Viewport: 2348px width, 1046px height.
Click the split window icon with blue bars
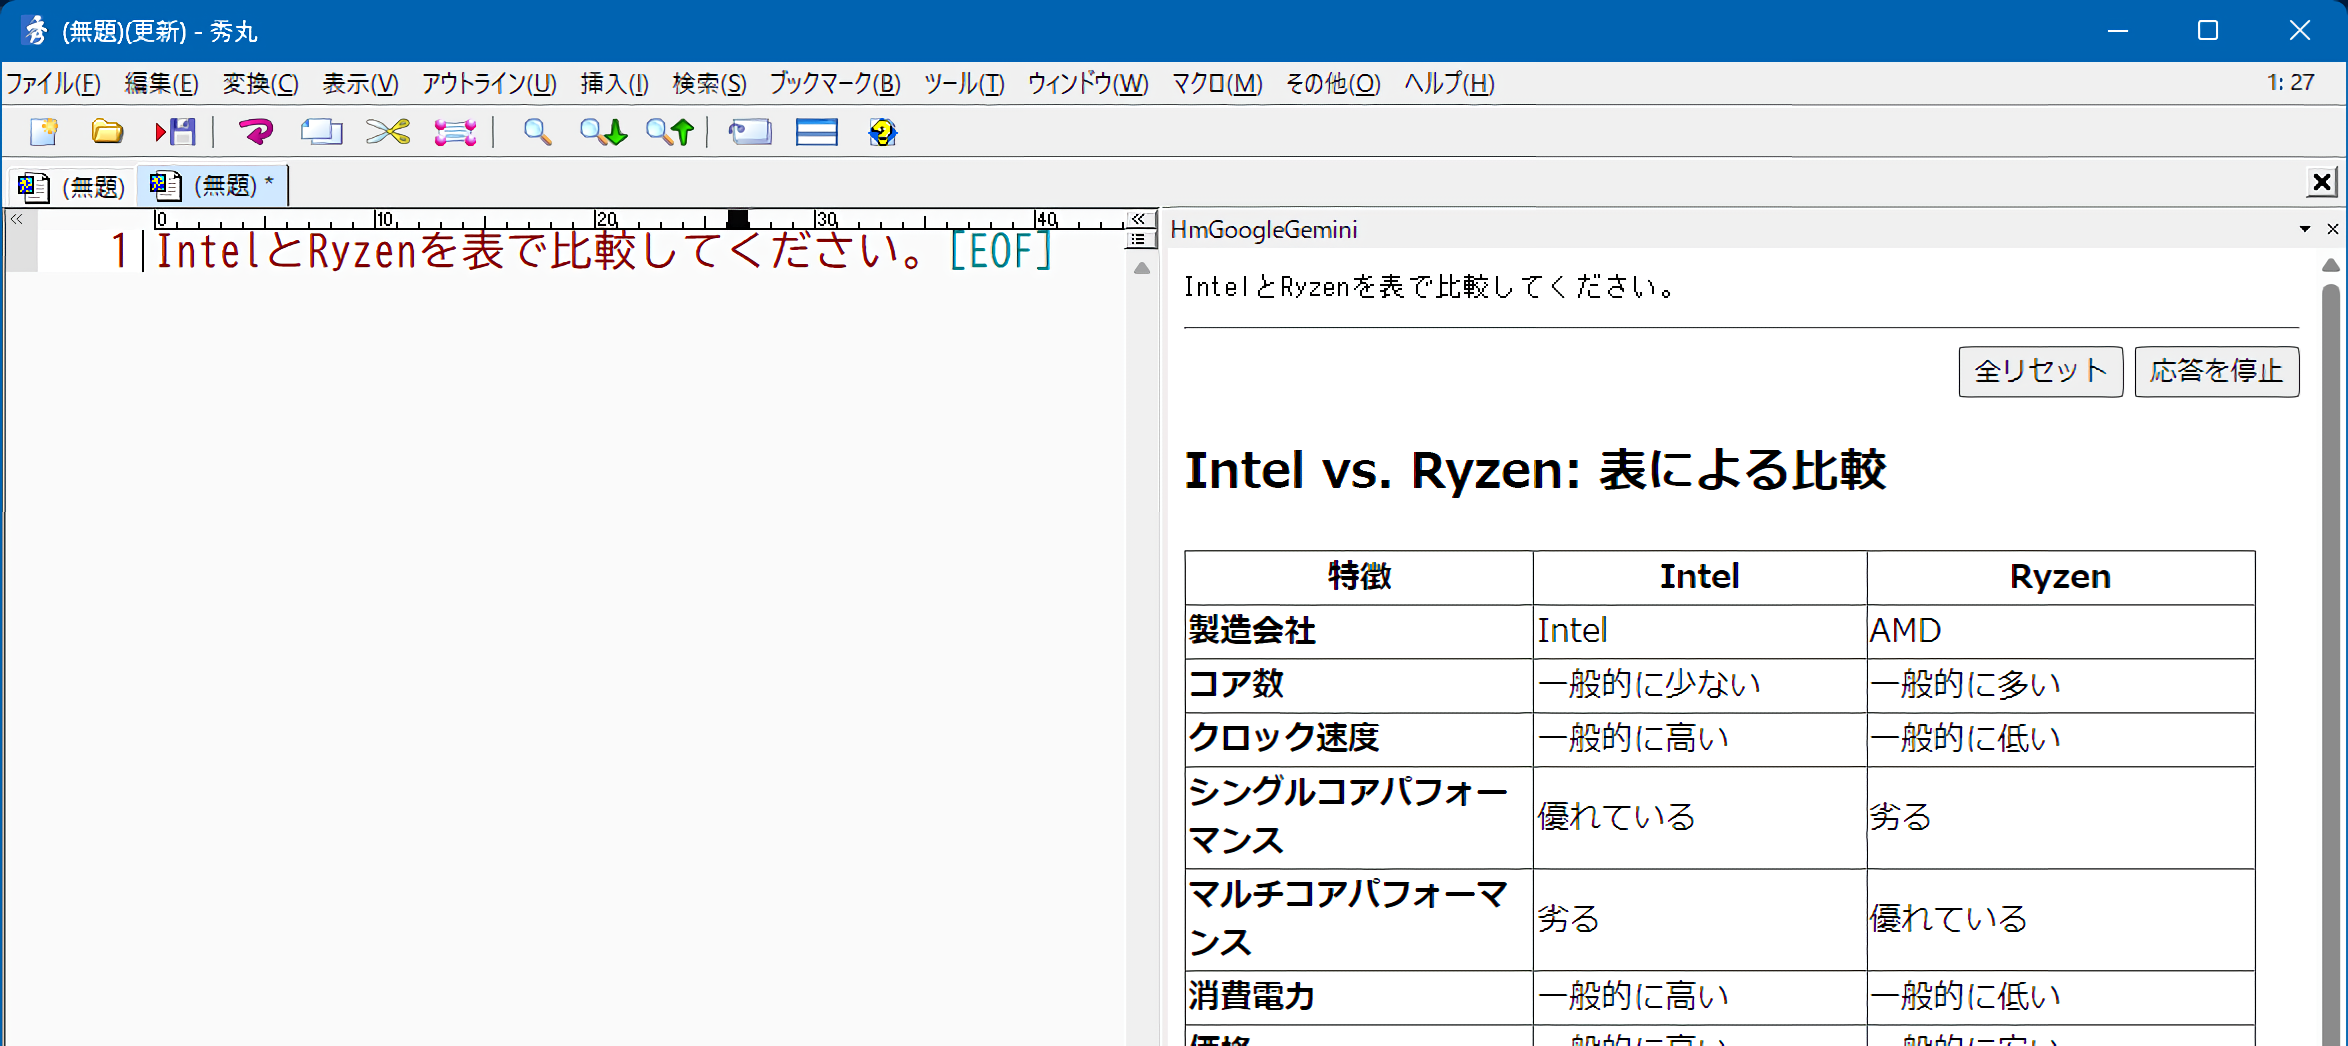click(816, 132)
